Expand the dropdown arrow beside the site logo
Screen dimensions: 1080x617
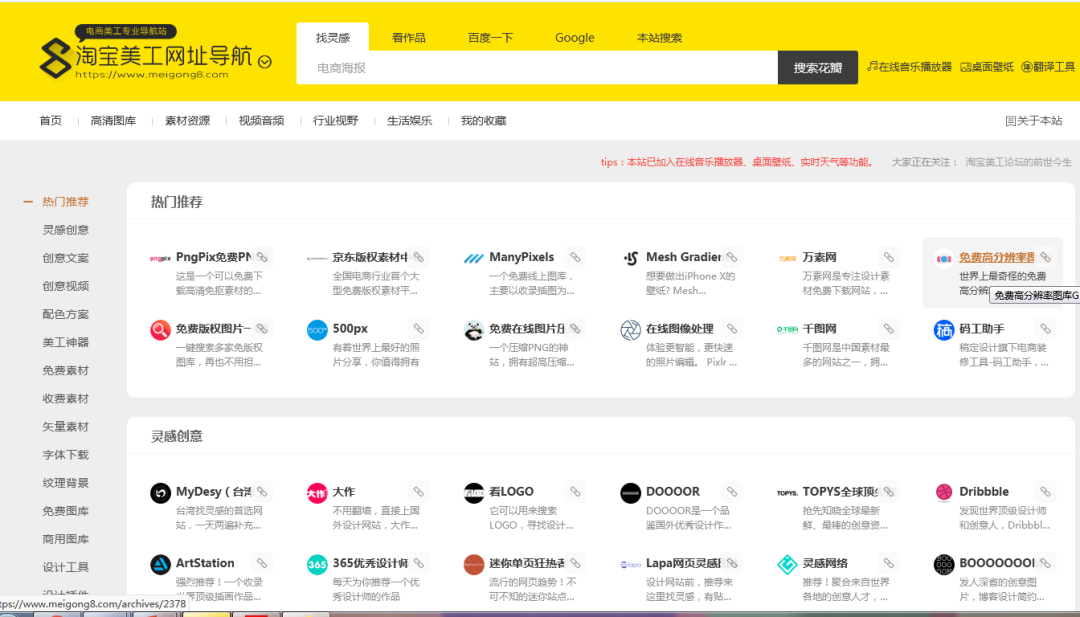(x=264, y=62)
